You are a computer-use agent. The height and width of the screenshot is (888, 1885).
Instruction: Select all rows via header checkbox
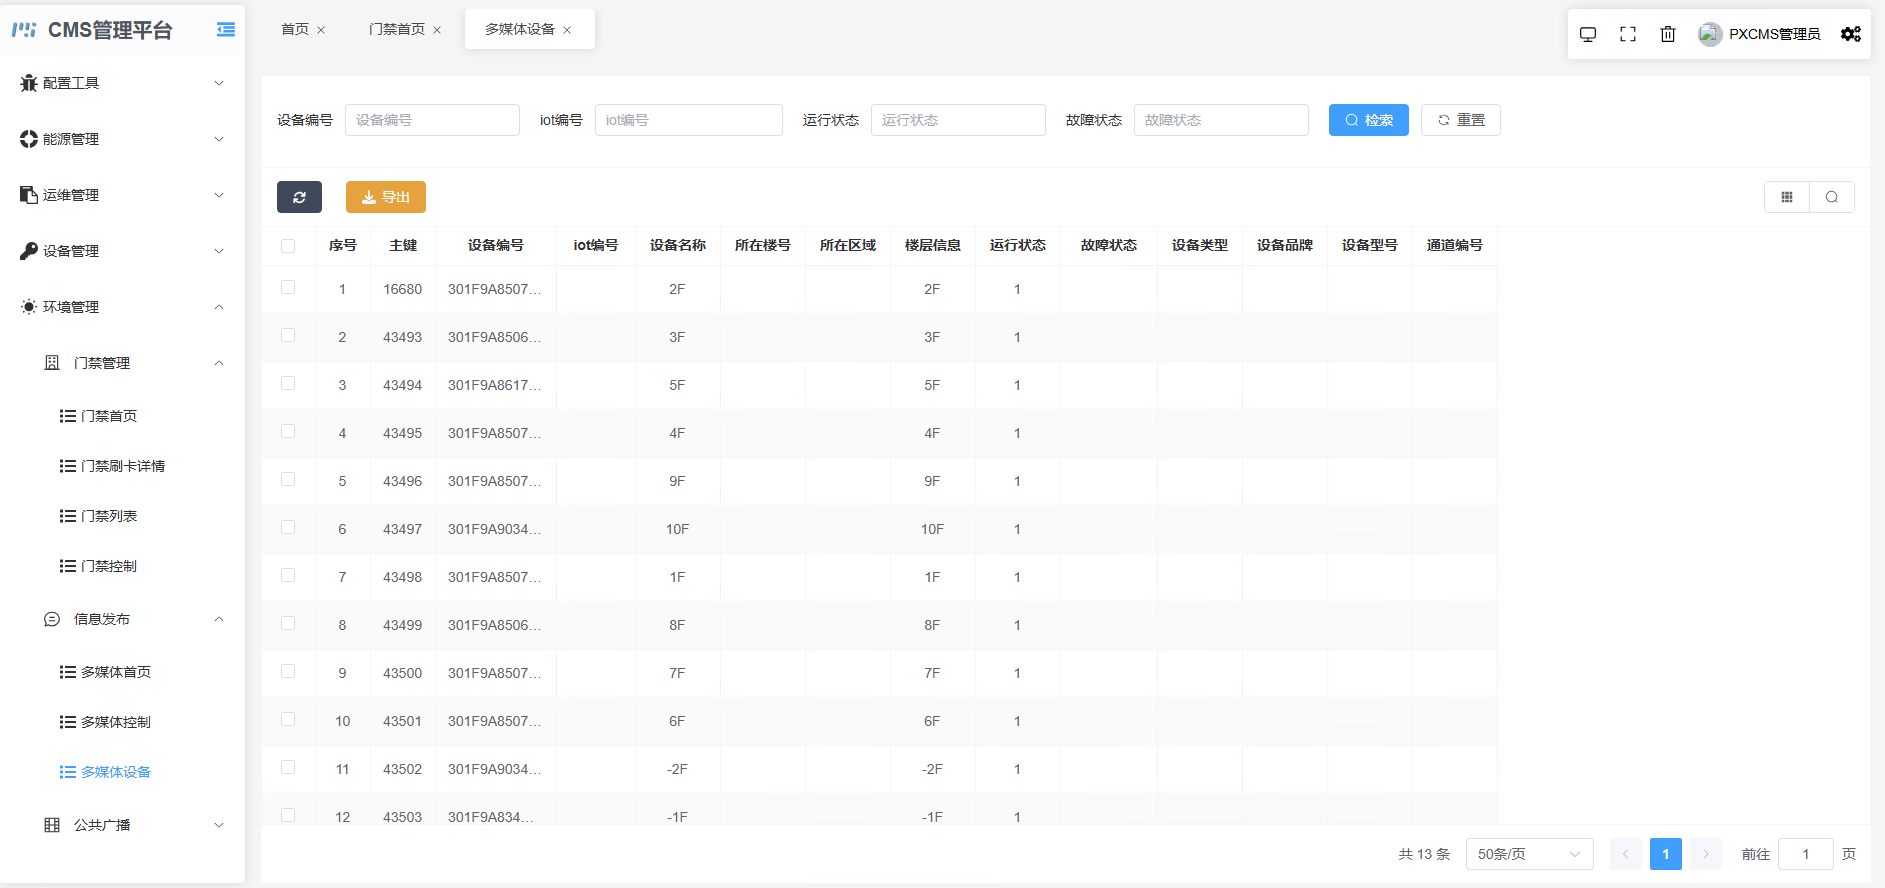[x=288, y=246]
